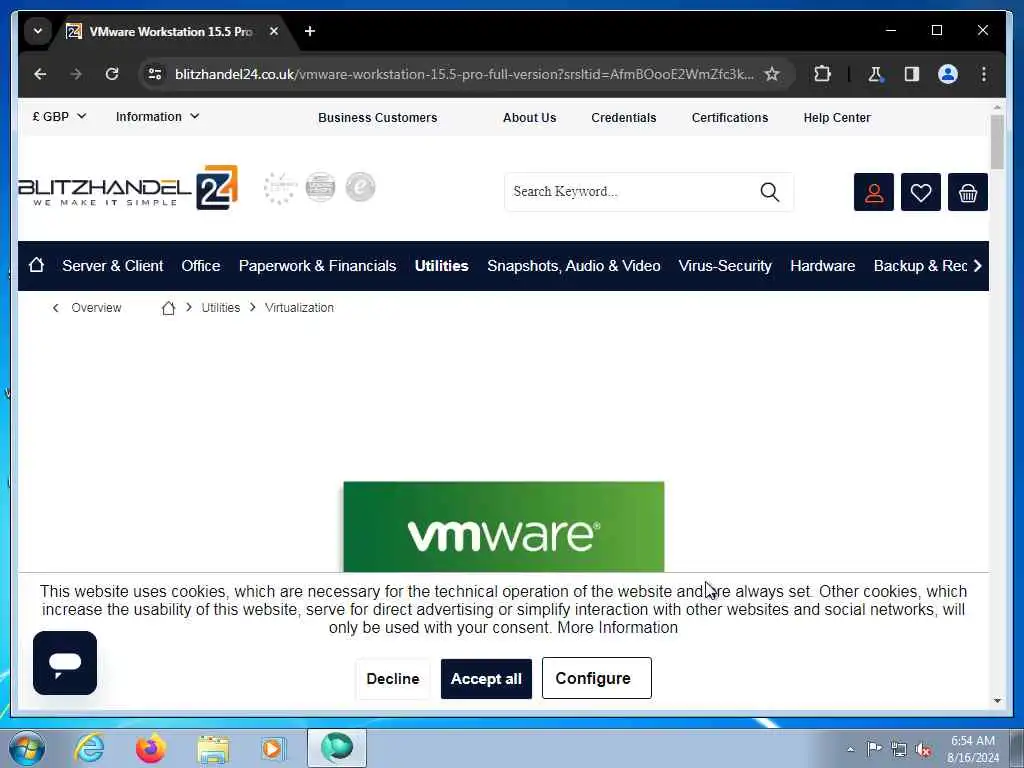Click the VMware product image

point(504,527)
